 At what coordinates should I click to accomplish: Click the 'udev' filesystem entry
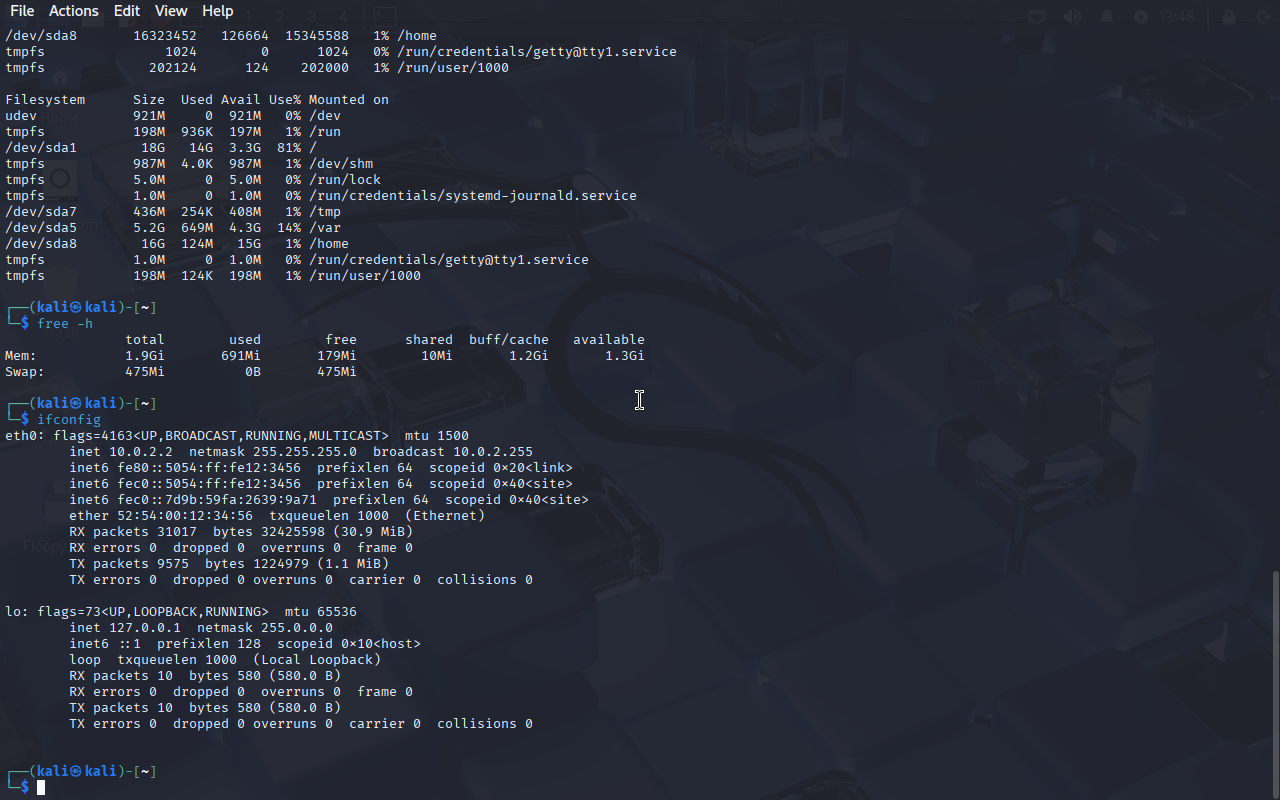(x=21, y=116)
